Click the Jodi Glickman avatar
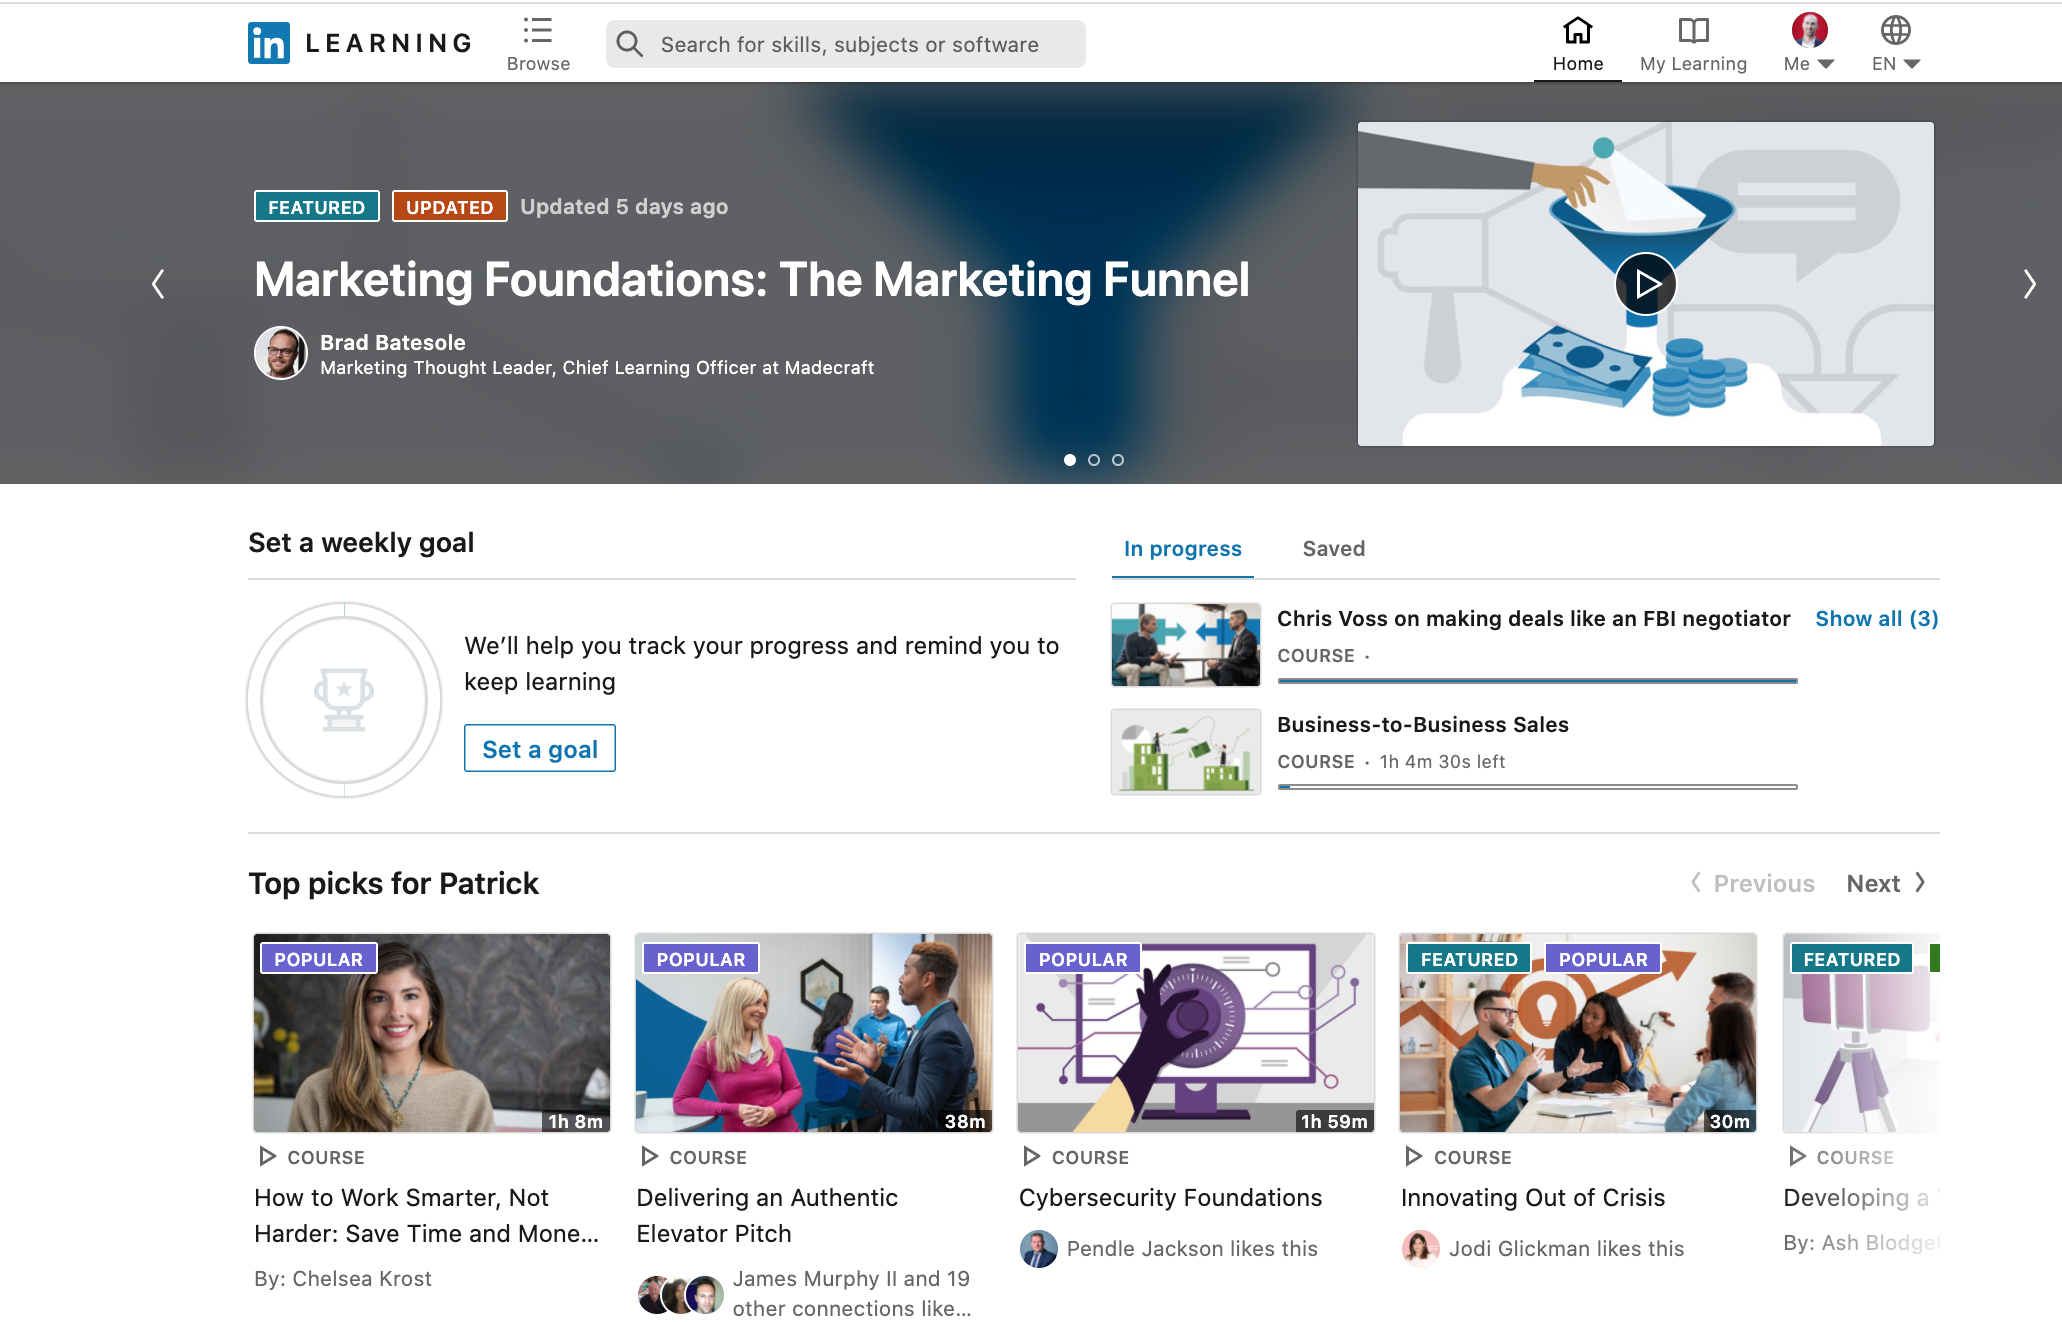 click(1421, 1249)
